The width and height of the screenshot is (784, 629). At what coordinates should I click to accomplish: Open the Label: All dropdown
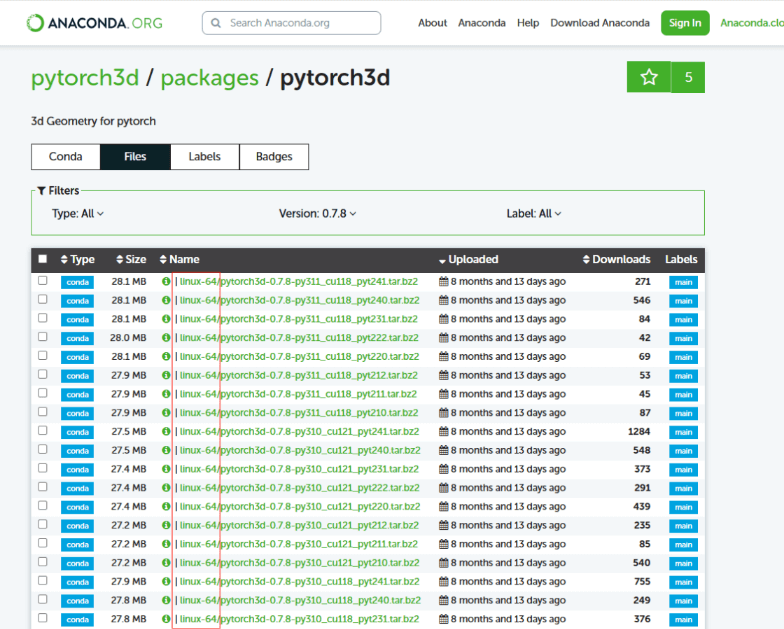point(534,213)
